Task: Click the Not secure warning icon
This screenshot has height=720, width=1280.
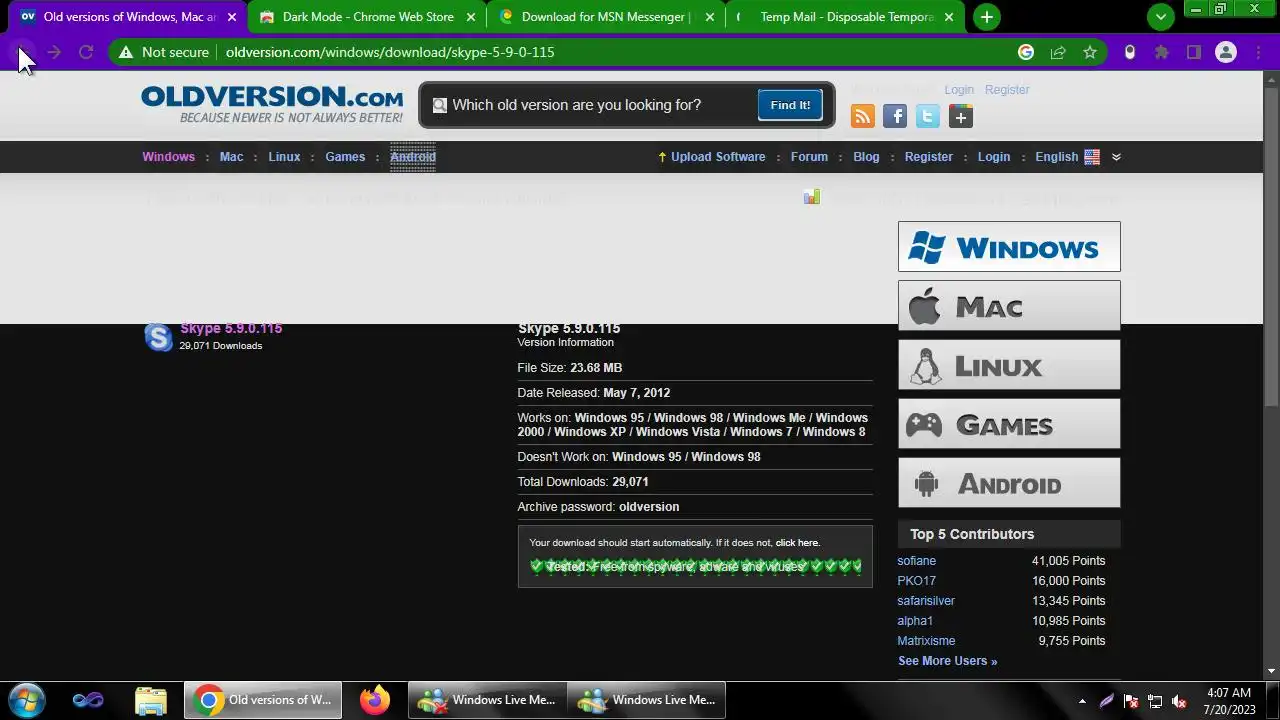Action: click(126, 52)
